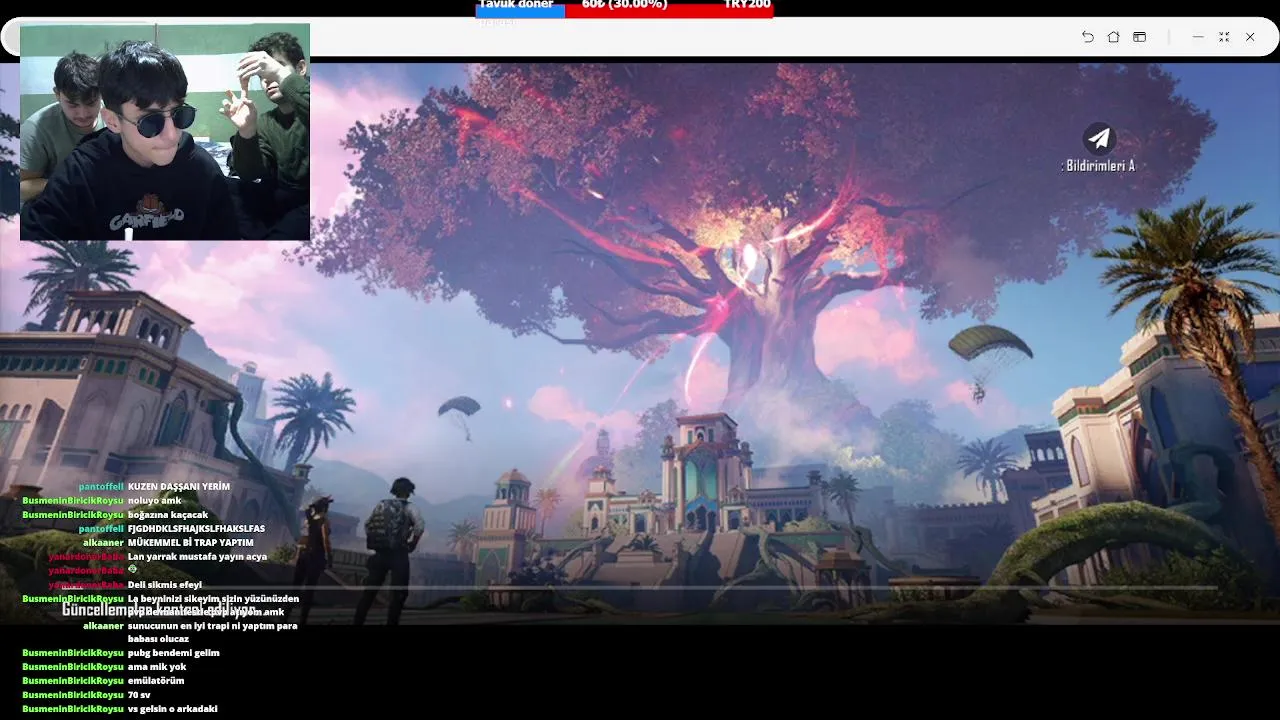Viewport: 1280px width, 720px height.
Task: Click the game loading progress bar
Action: [x=640, y=587]
